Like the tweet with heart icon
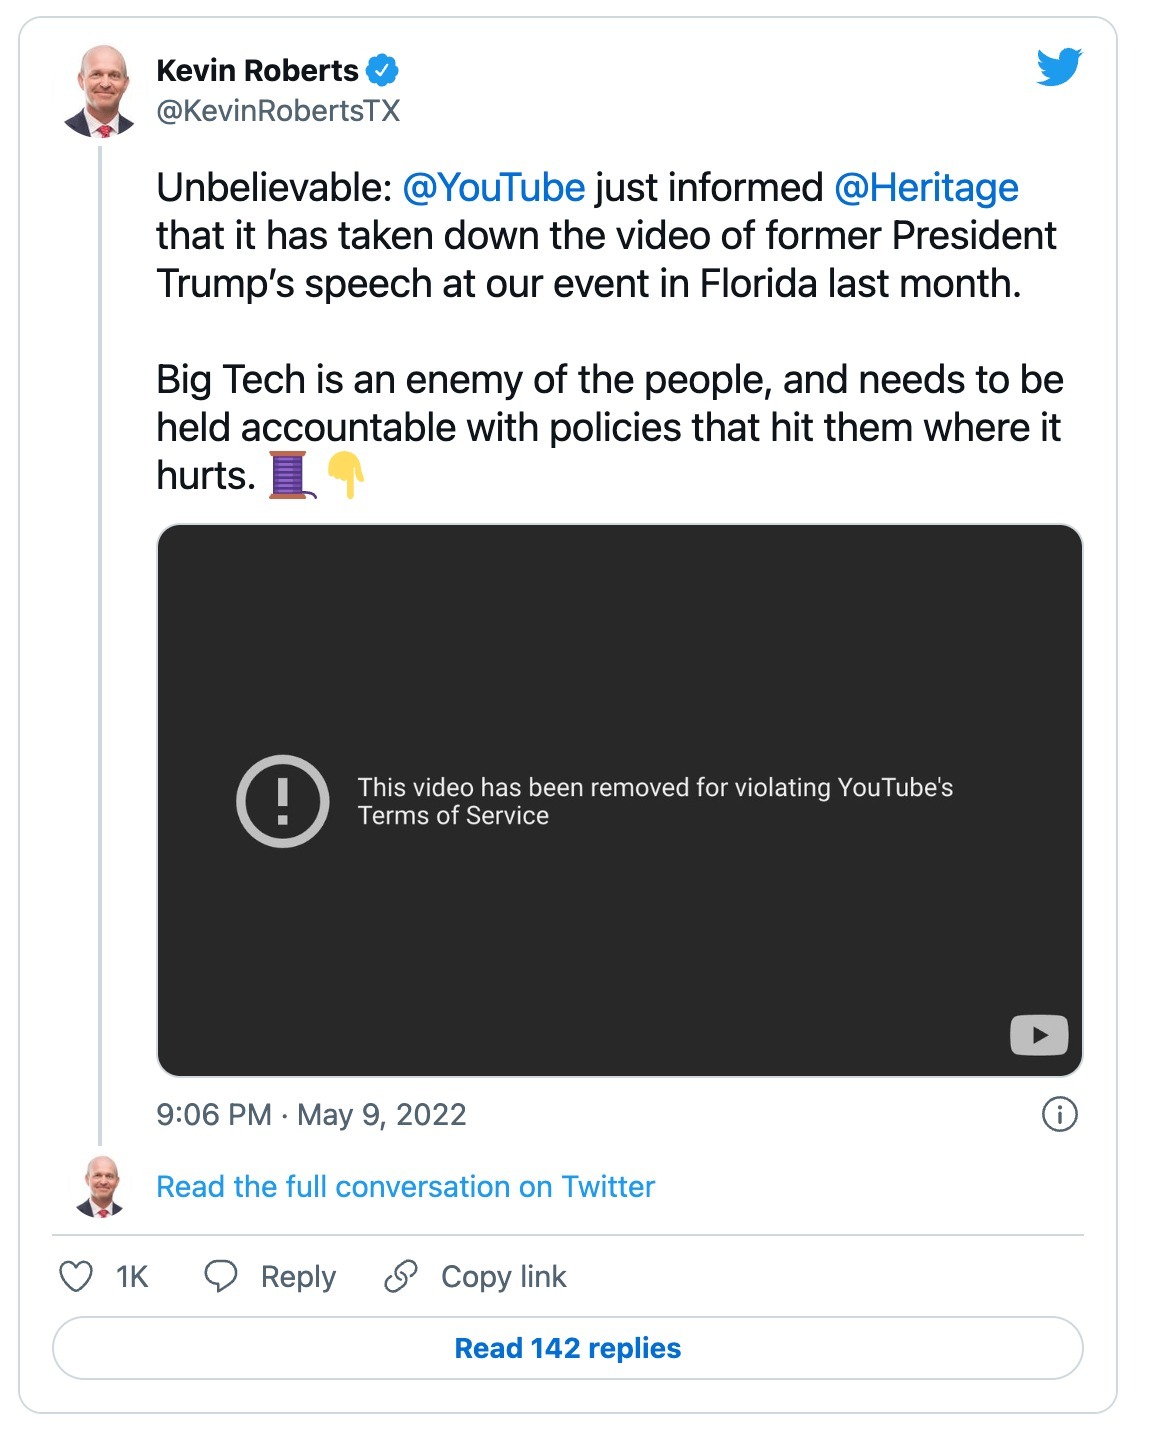Screen dimensions: 1154x1432 pos(76,1276)
